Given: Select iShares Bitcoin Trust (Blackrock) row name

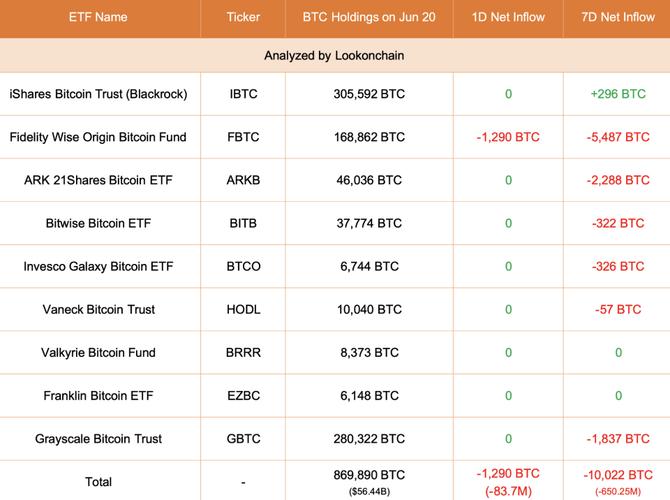Looking at the screenshot, I should (98, 94).
